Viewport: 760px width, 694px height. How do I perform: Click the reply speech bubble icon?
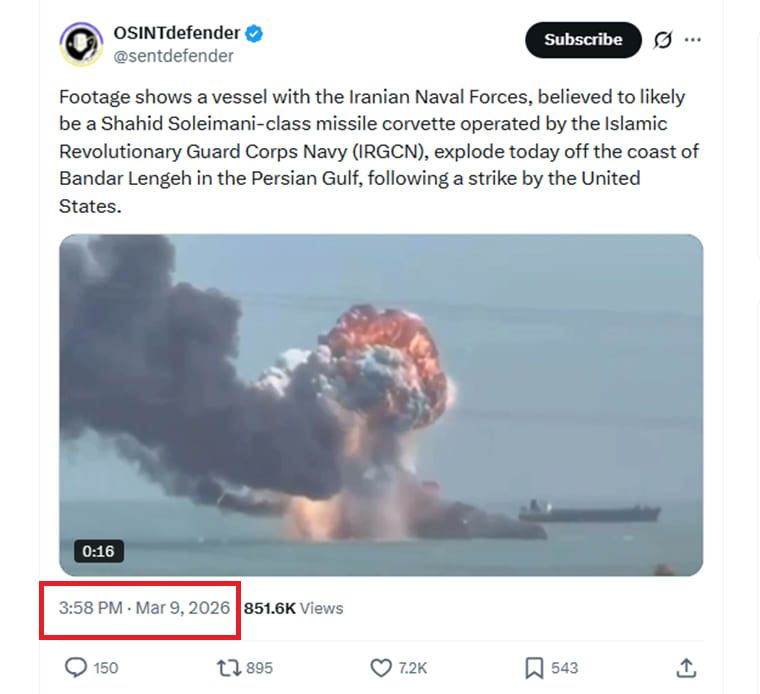tap(75, 667)
